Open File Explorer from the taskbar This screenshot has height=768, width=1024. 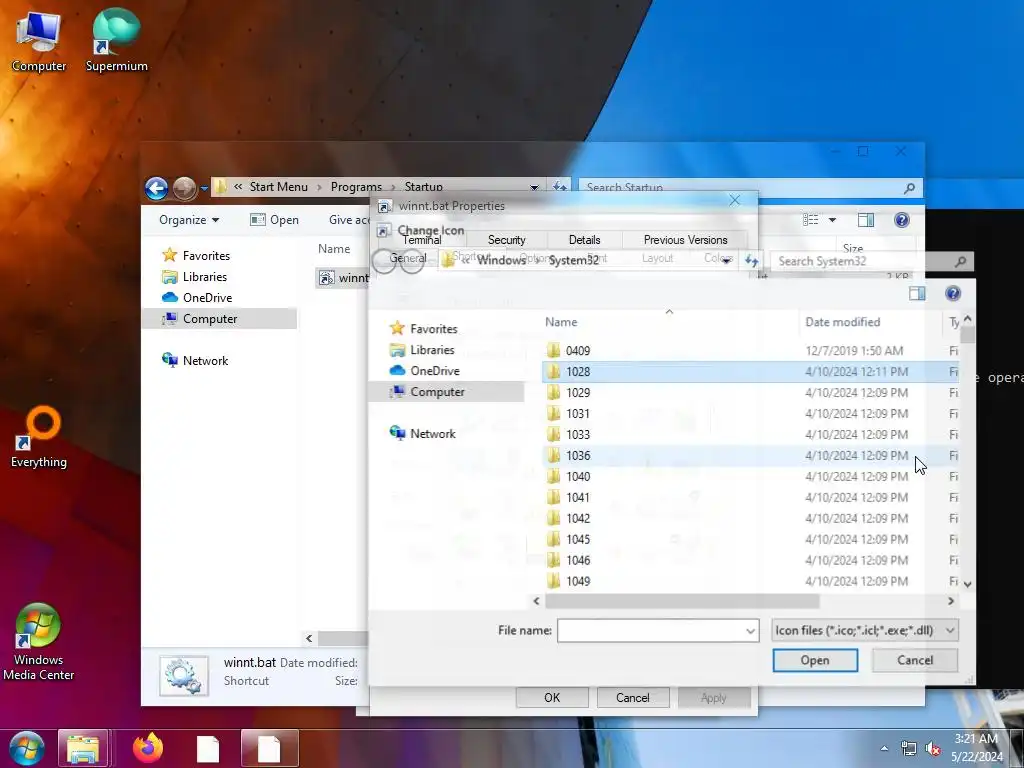[83, 749]
